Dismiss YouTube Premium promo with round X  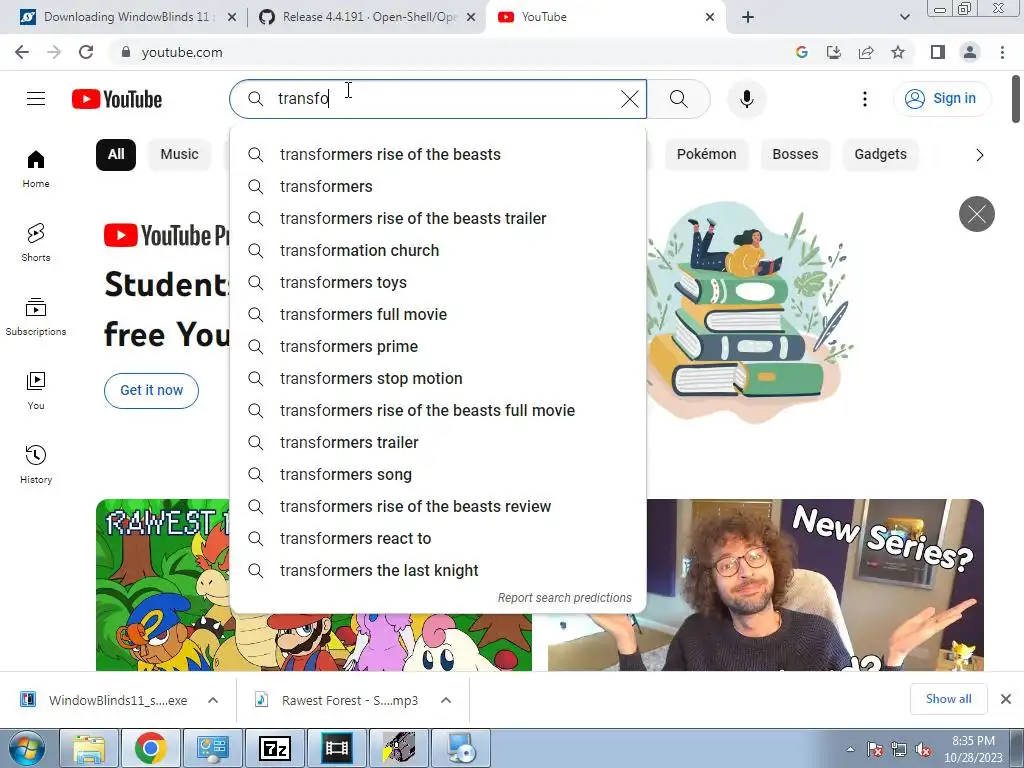point(976,214)
